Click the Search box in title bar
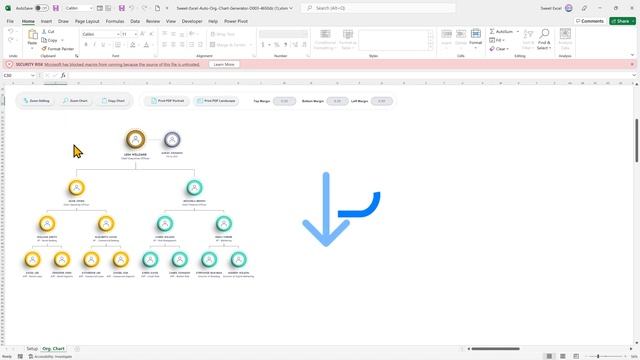Image resolution: width=640 pixels, height=360 pixels. tap(378, 8)
